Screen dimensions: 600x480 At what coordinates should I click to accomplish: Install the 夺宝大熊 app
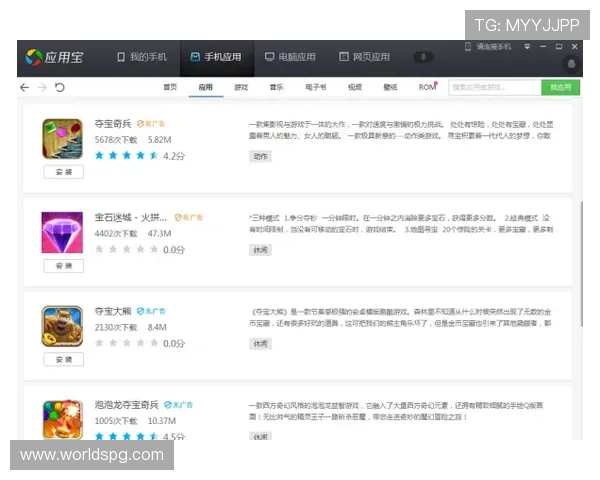(64, 360)
